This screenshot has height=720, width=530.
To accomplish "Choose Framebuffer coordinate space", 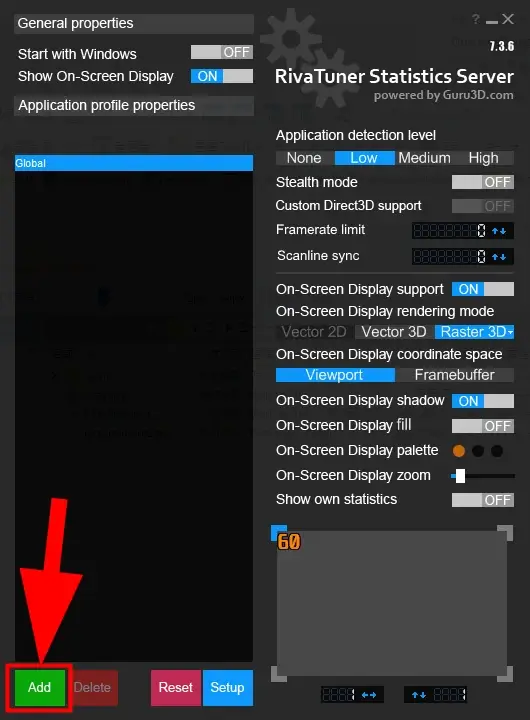I will [x=454, y=375].
